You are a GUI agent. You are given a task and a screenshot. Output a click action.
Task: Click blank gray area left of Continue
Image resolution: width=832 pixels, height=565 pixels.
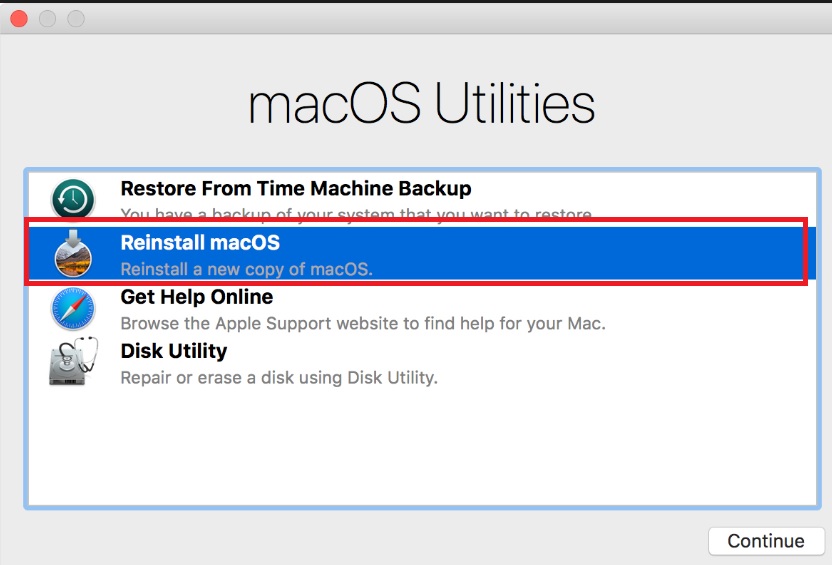pyautogui.click(x=400, y=540)
